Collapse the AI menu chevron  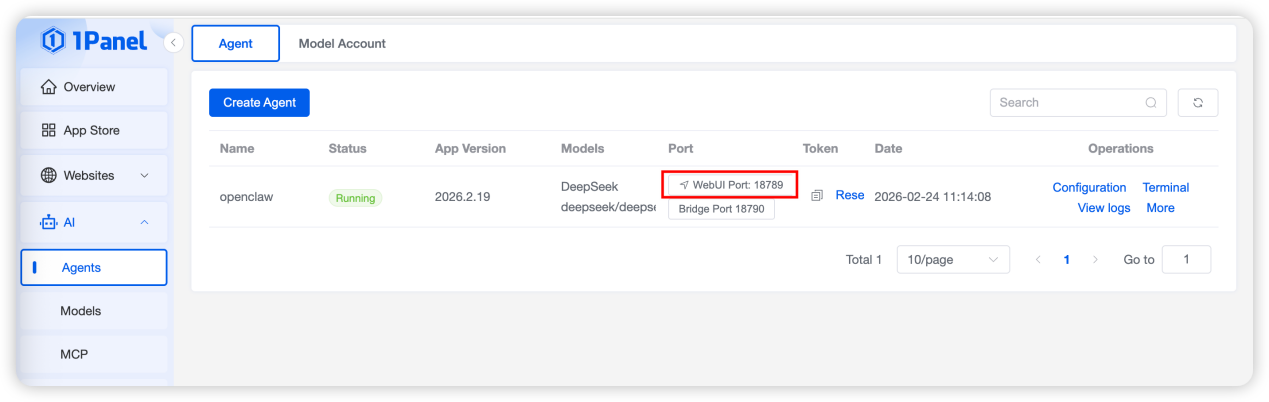pyautogui.click(x=144, y=222)
